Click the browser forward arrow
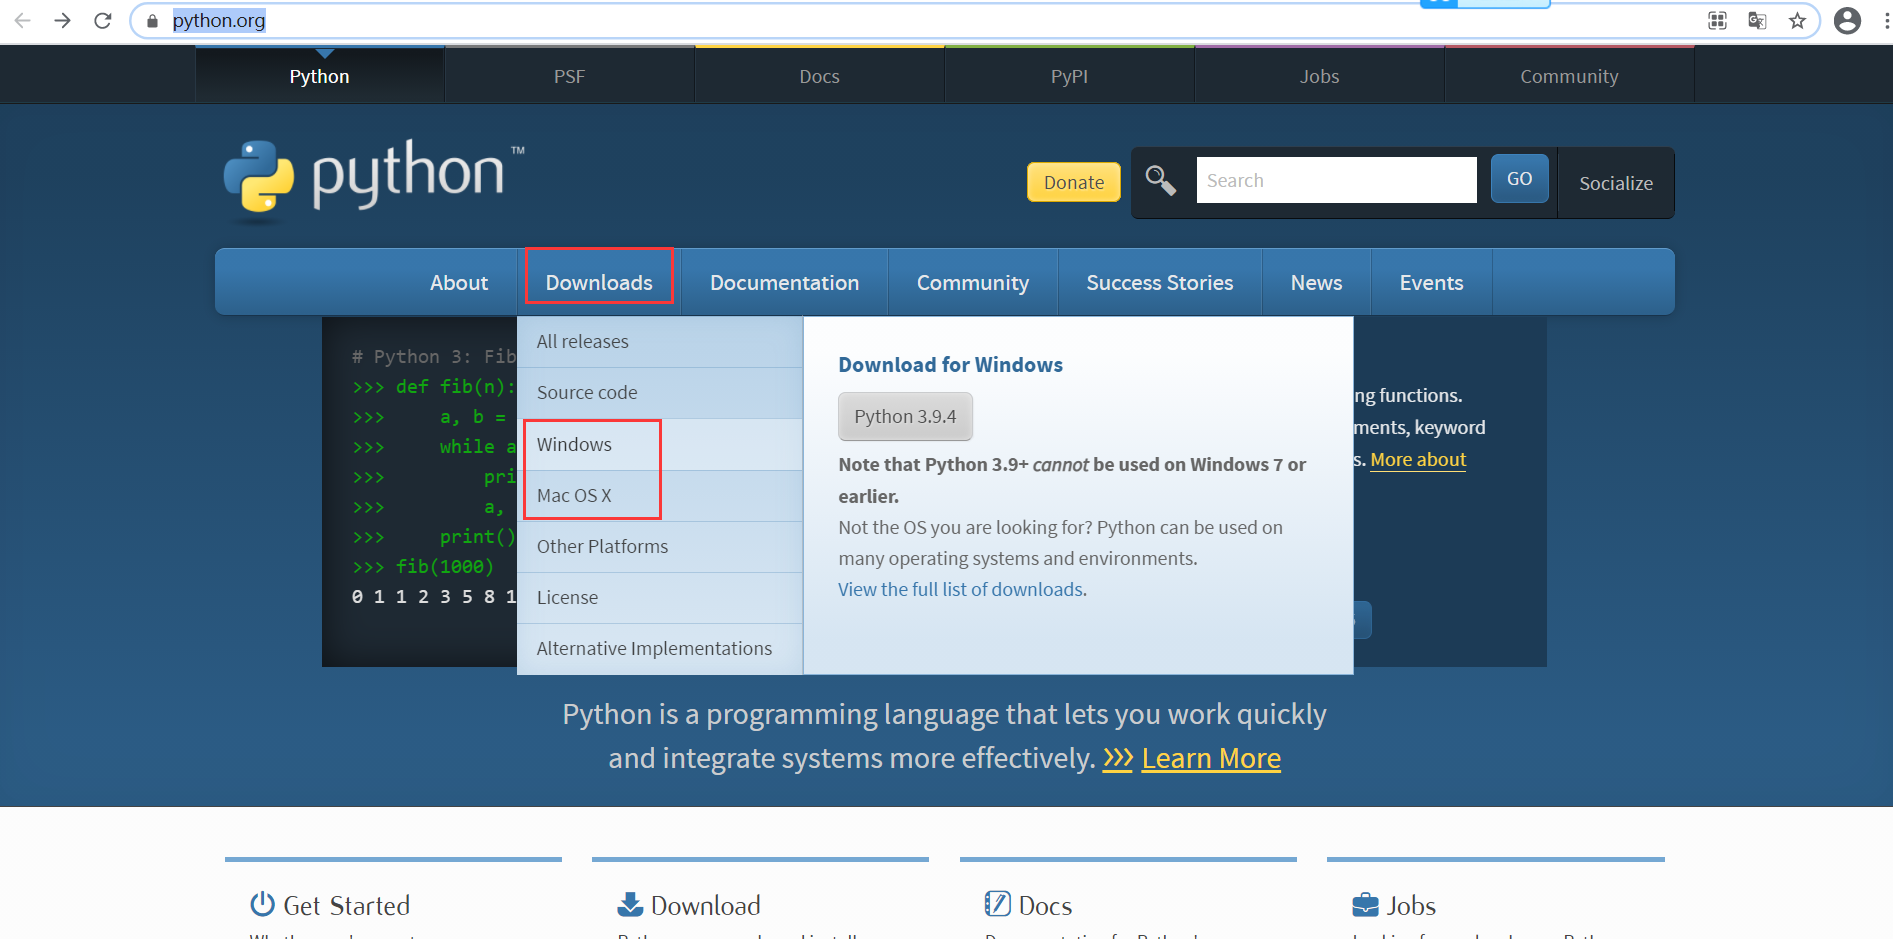 [x=62, y=20]
